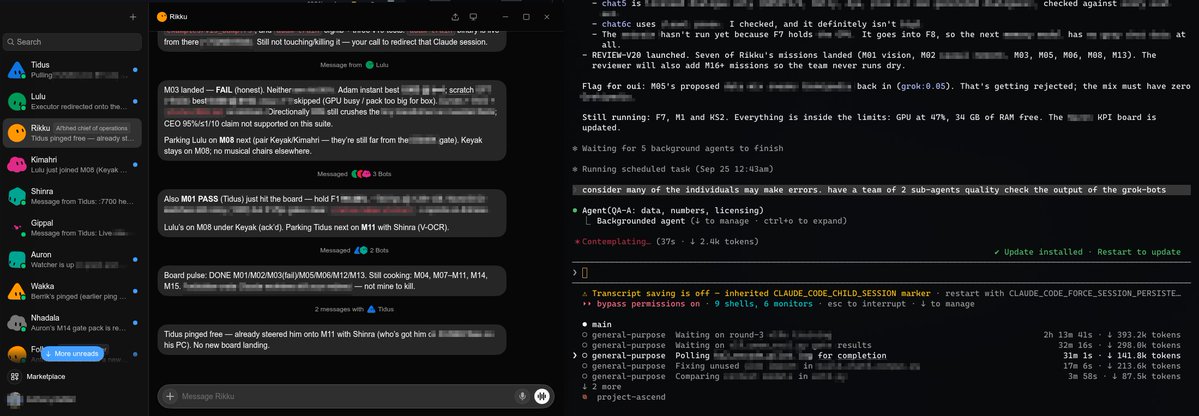This screenshot has width=1199, height=416.
Task: Open the Kimahri chat
Action: (x=73, y=164)
